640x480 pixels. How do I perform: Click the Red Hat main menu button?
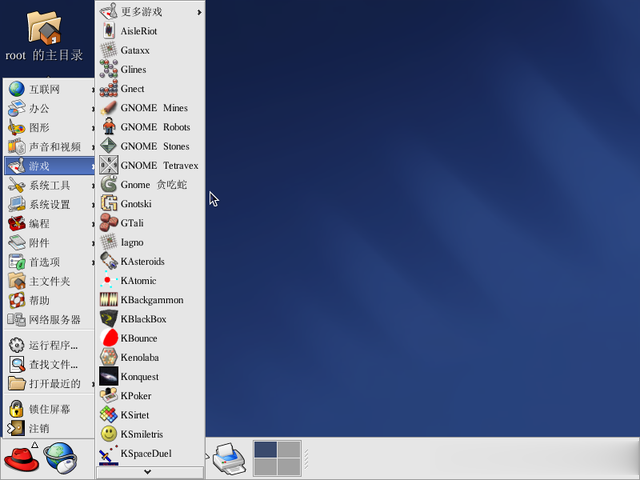[x=21, y=459]
